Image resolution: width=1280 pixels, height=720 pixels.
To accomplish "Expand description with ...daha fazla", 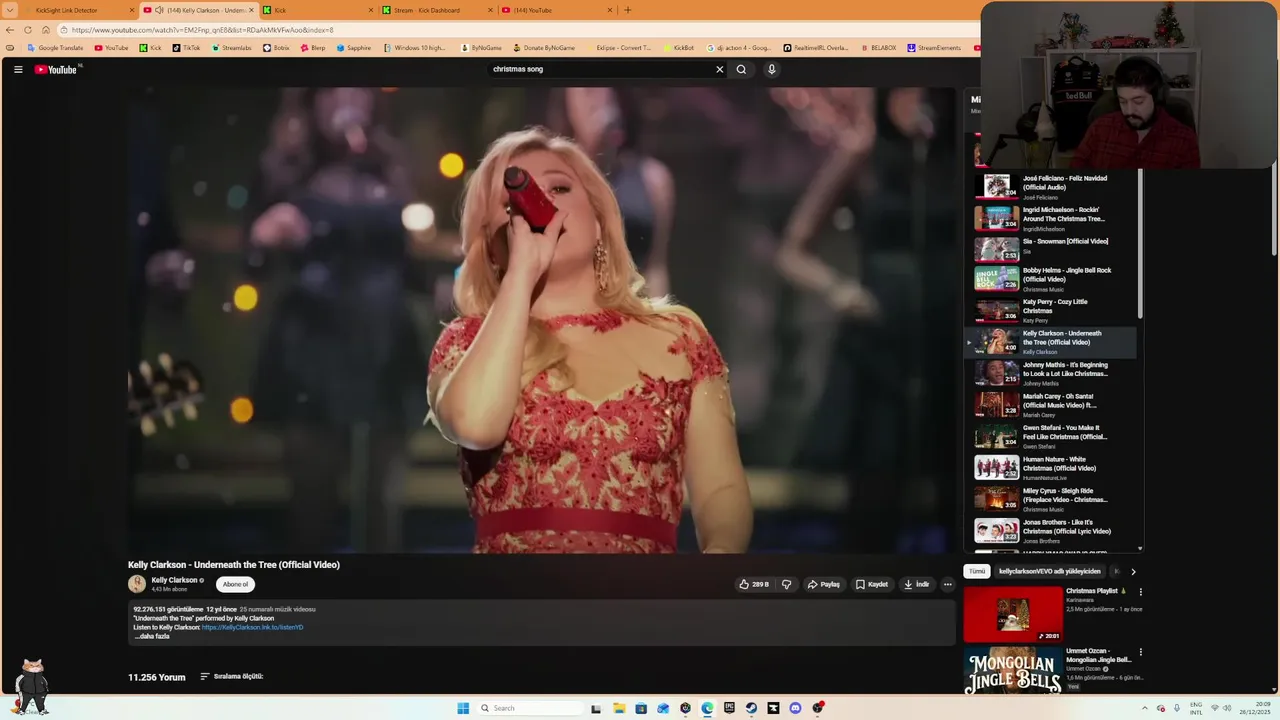I will point(151,636).
